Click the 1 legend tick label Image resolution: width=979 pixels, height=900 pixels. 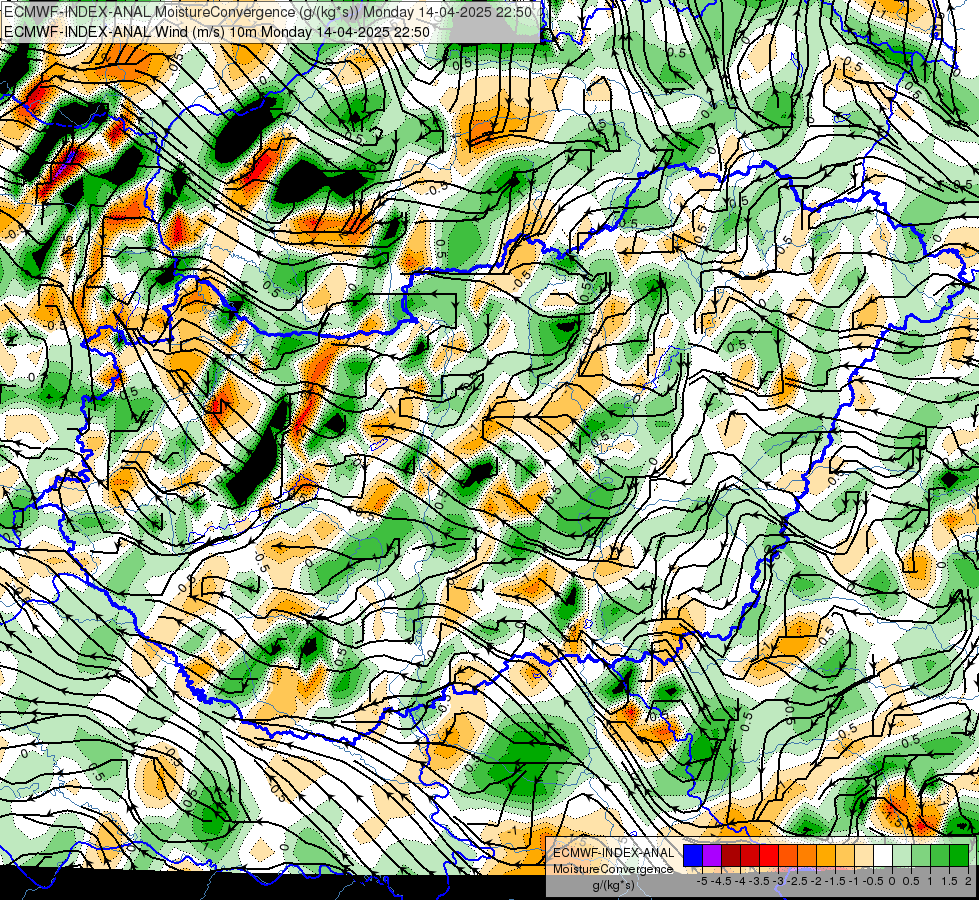(930, 881)
